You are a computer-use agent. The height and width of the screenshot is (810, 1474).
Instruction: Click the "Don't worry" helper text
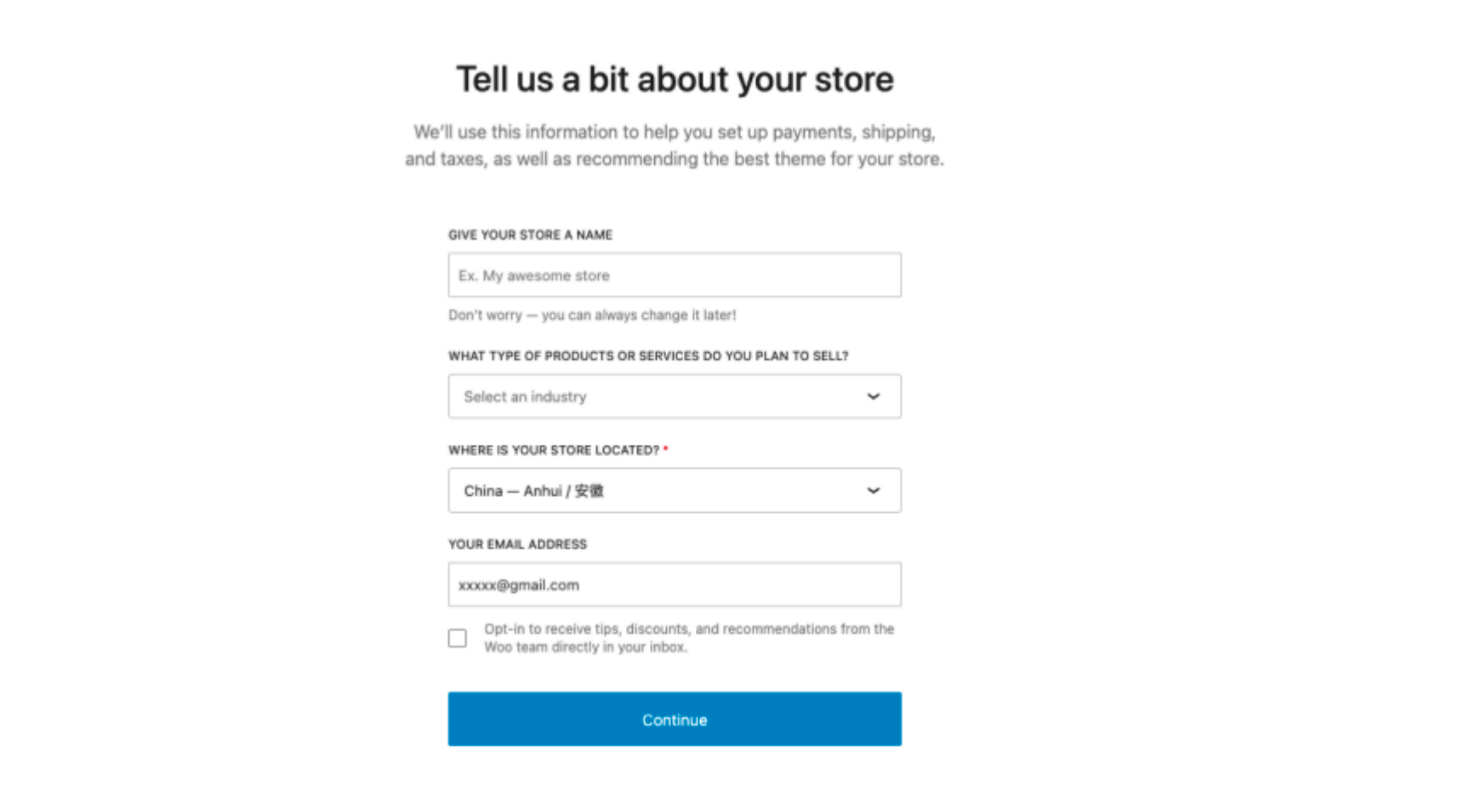click(x=592, y=315)
